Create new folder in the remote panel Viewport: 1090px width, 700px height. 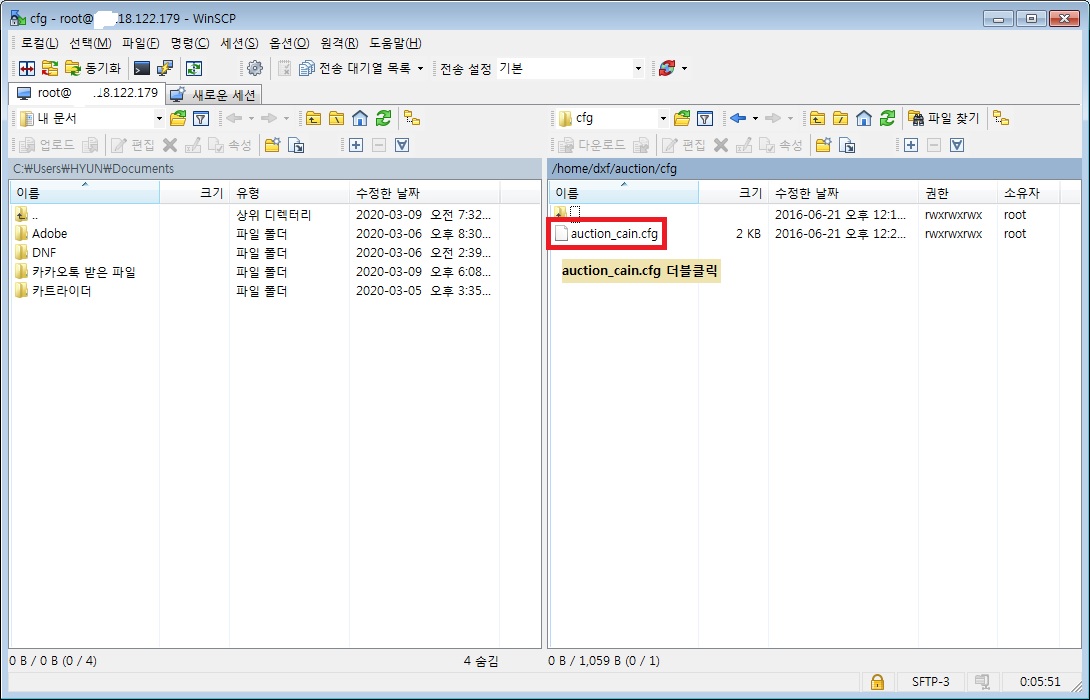coord(824,145)
